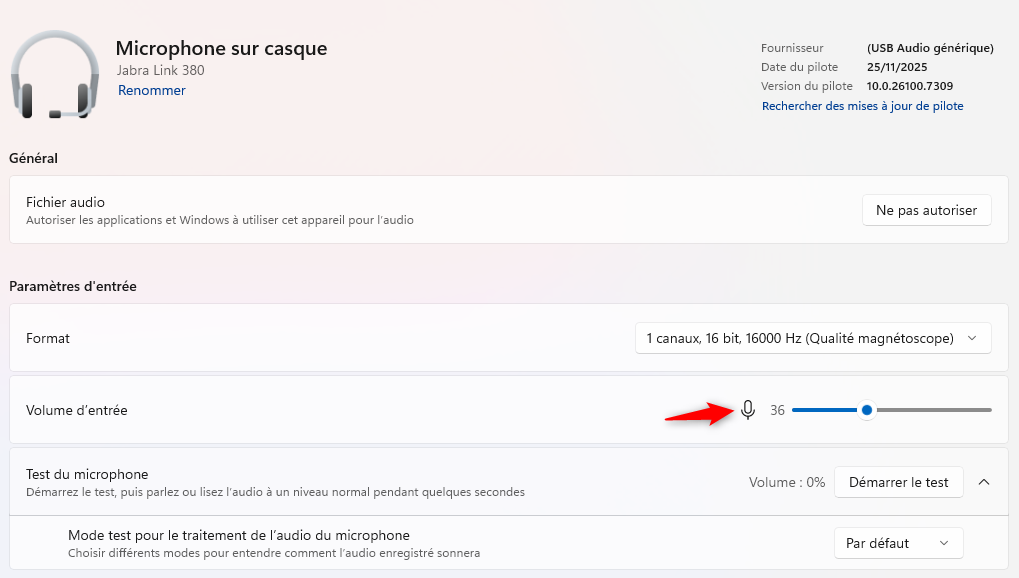Viewport: 1019px width, 578px height.
Task: Click the Mode test pour le traitement label
Action: [238, 535]
